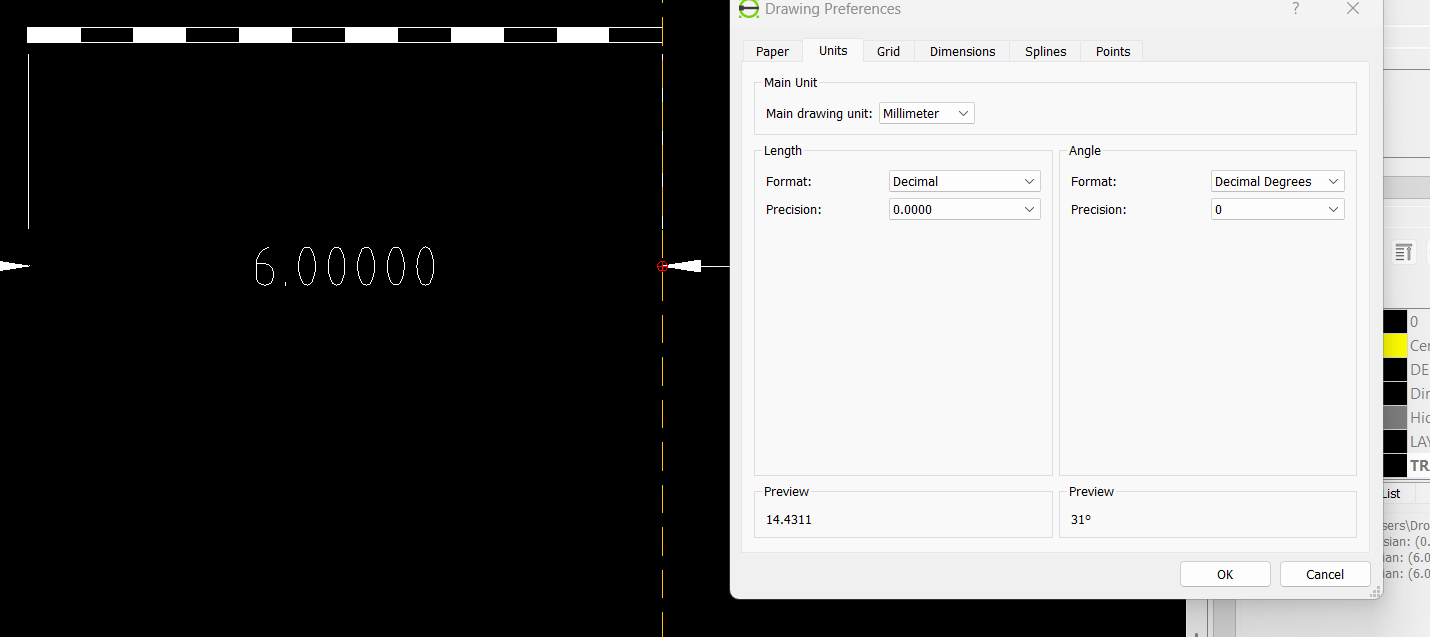Go to the Dimensions tab
This screenshot has height=637, width=1430.
(x=962, y=52)
